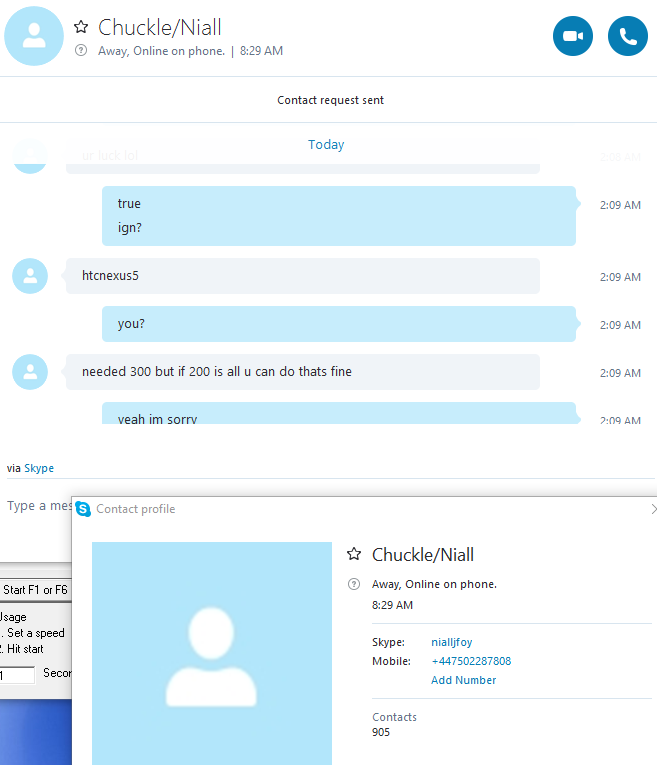Open the via Skype dropdown link
The width and height of the screenshot is (657, 765).
(x=39, y=468)
